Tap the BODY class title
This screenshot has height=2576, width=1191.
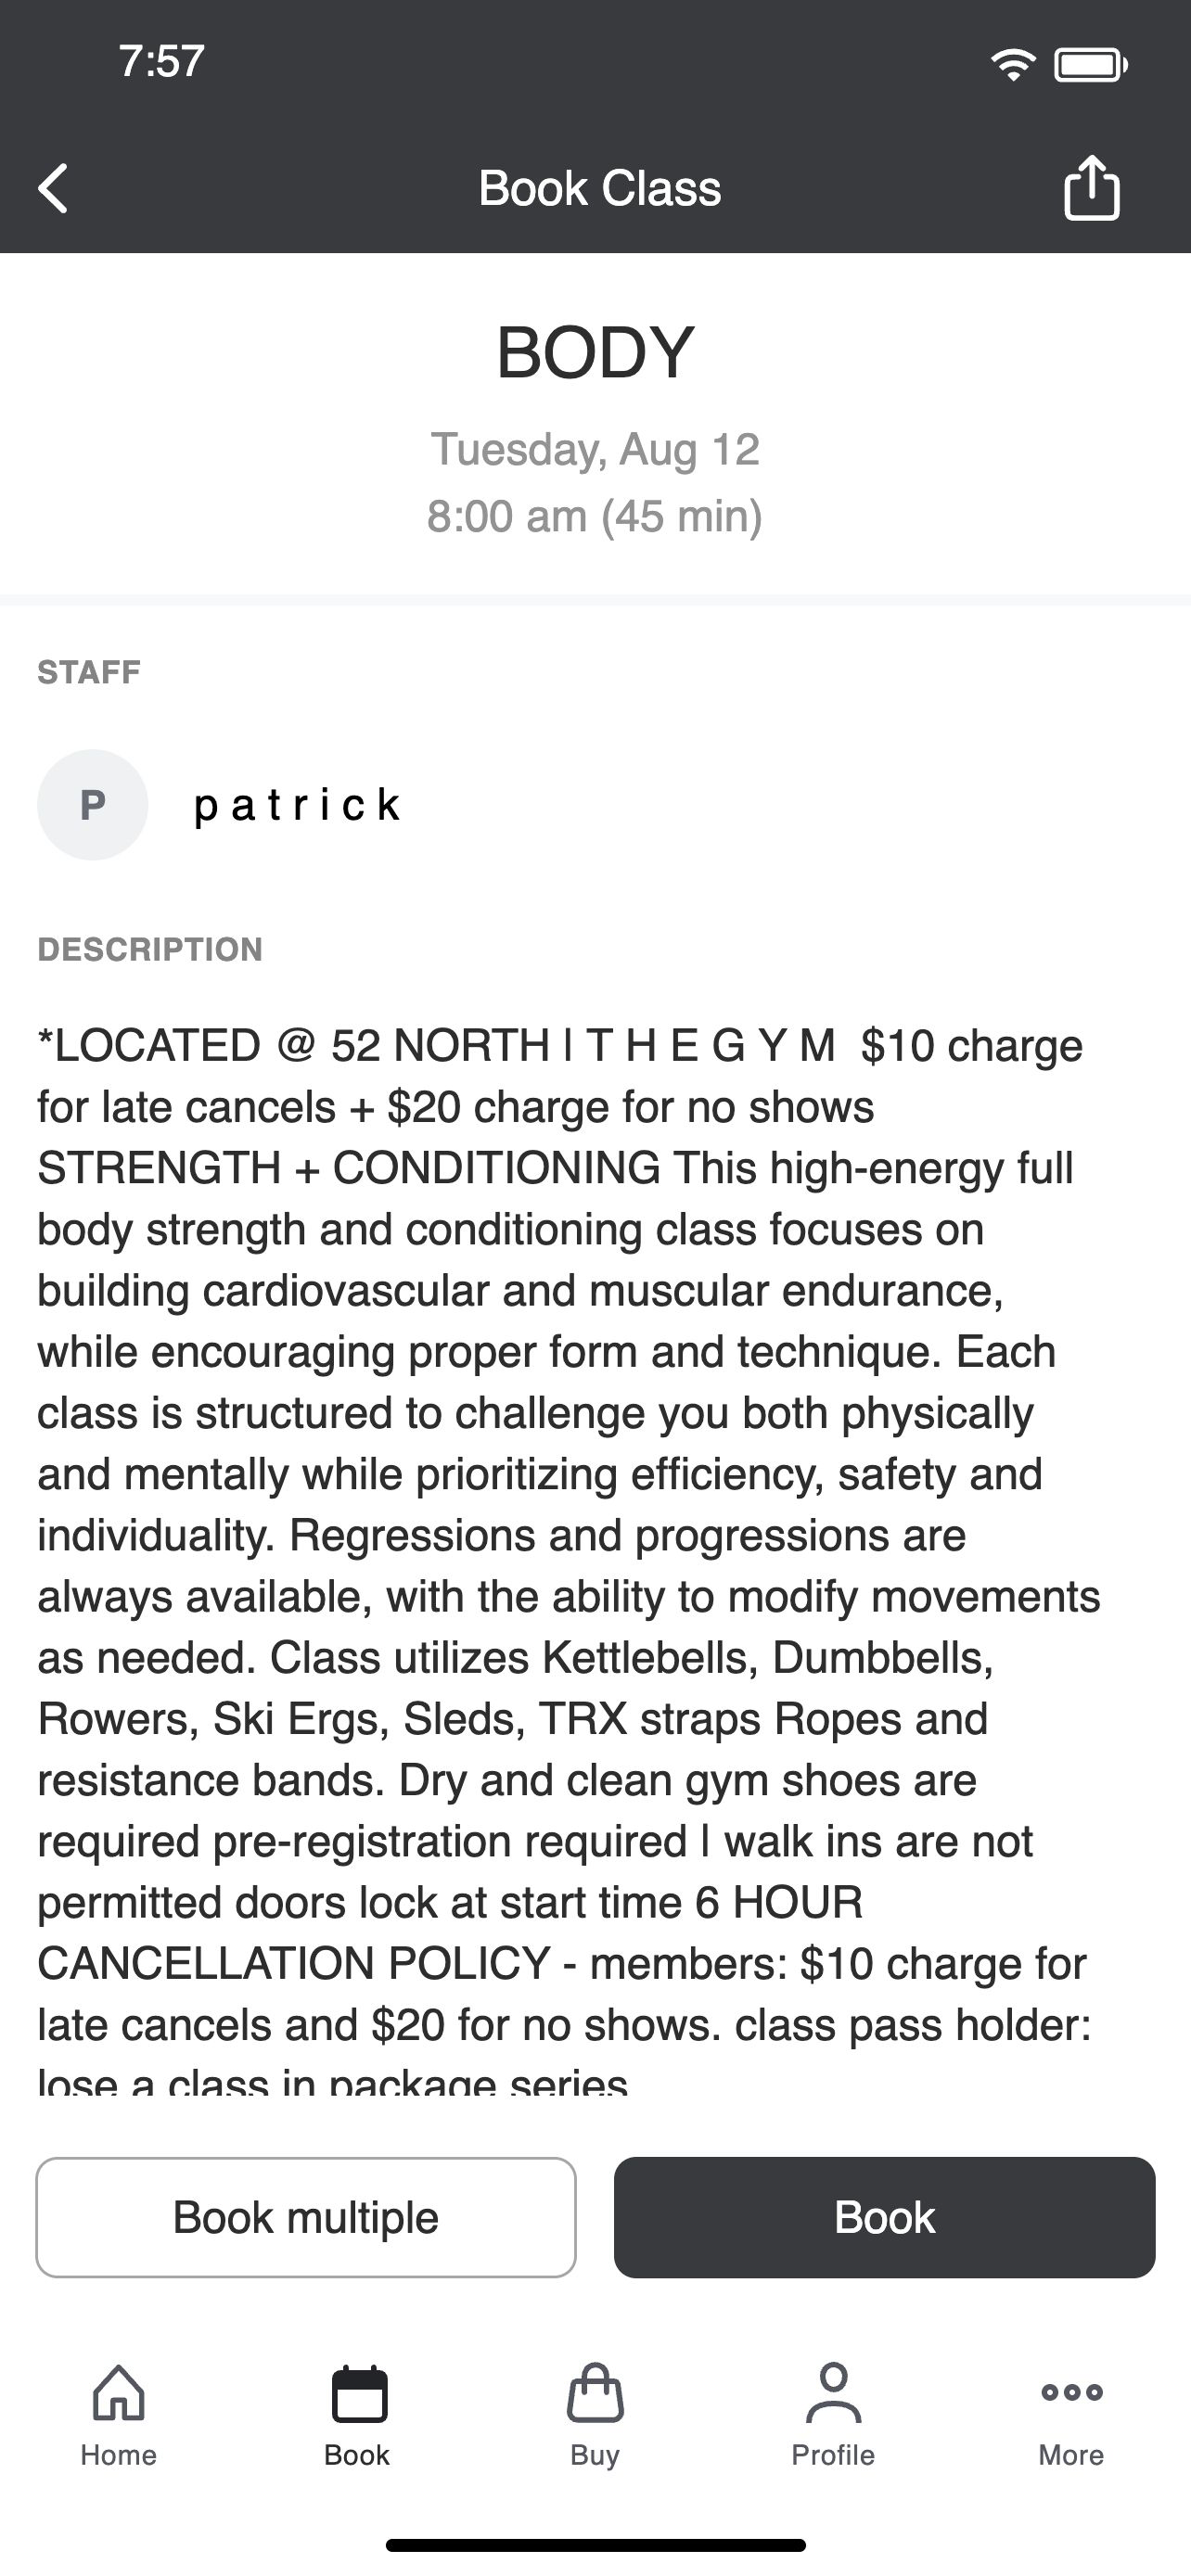595,352
